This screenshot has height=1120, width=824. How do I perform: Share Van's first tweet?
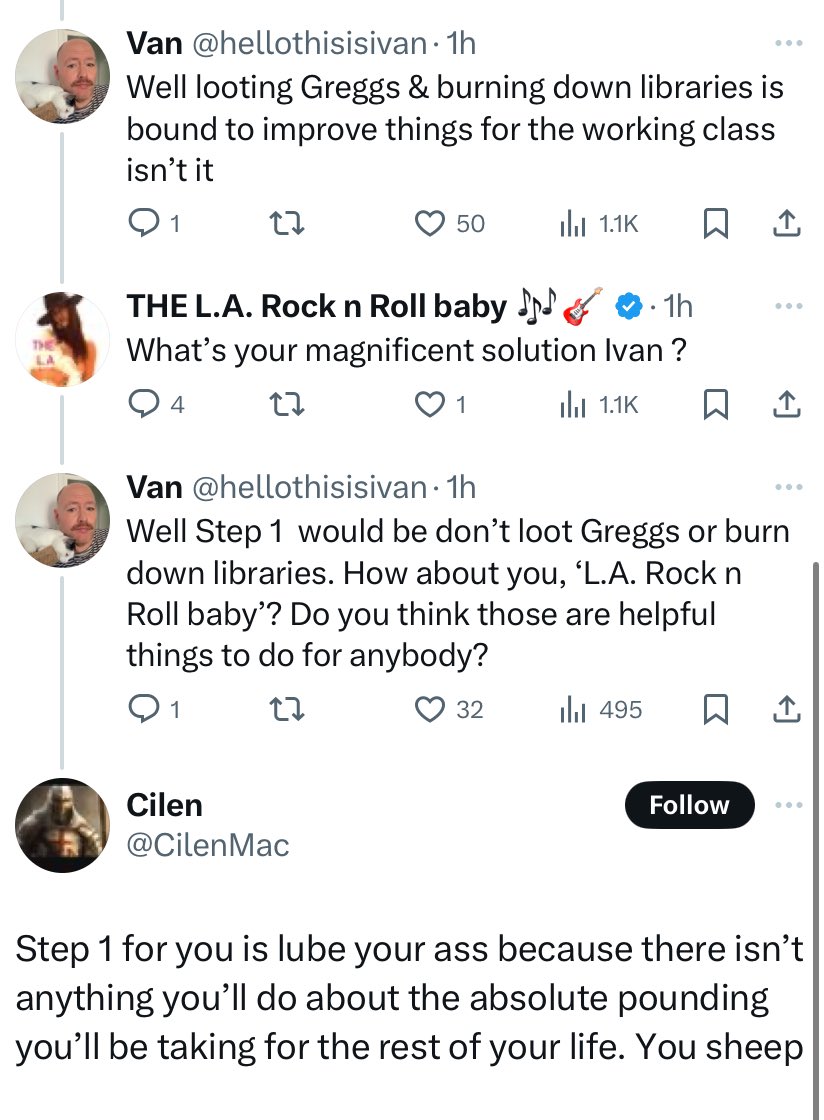pos(787,224)
